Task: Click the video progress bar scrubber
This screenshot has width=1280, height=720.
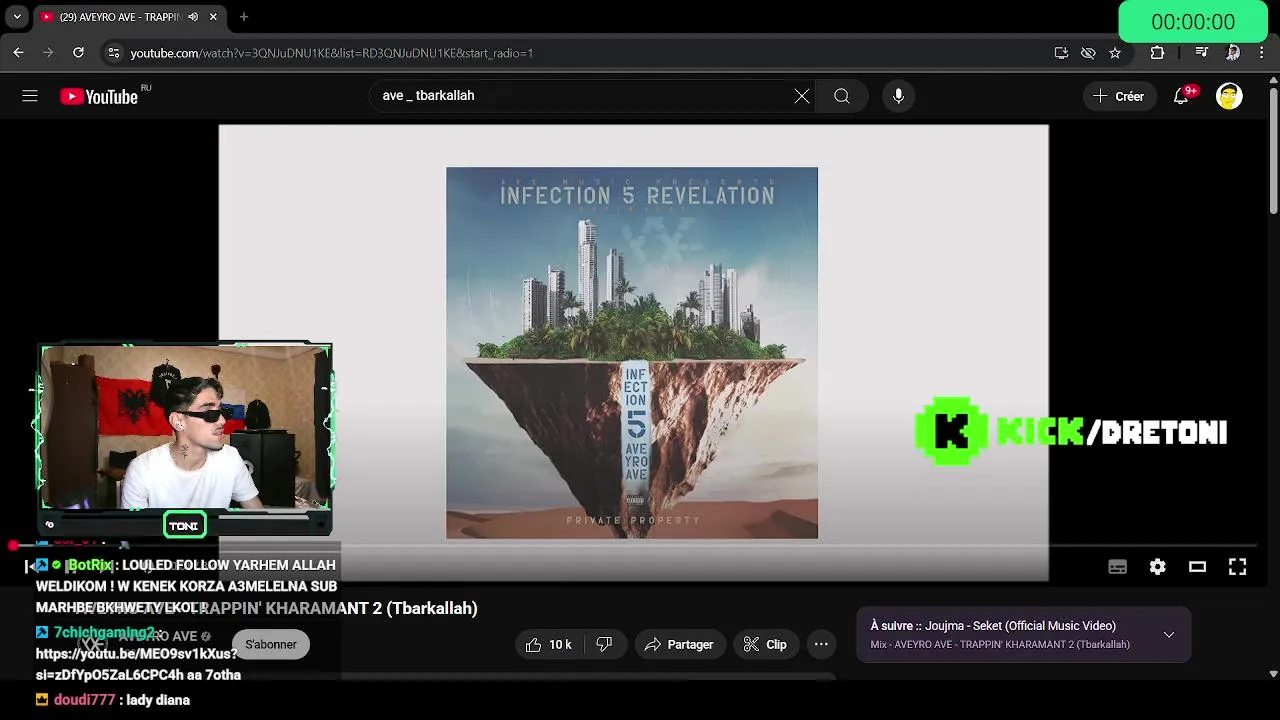Action: pos(14,546)
